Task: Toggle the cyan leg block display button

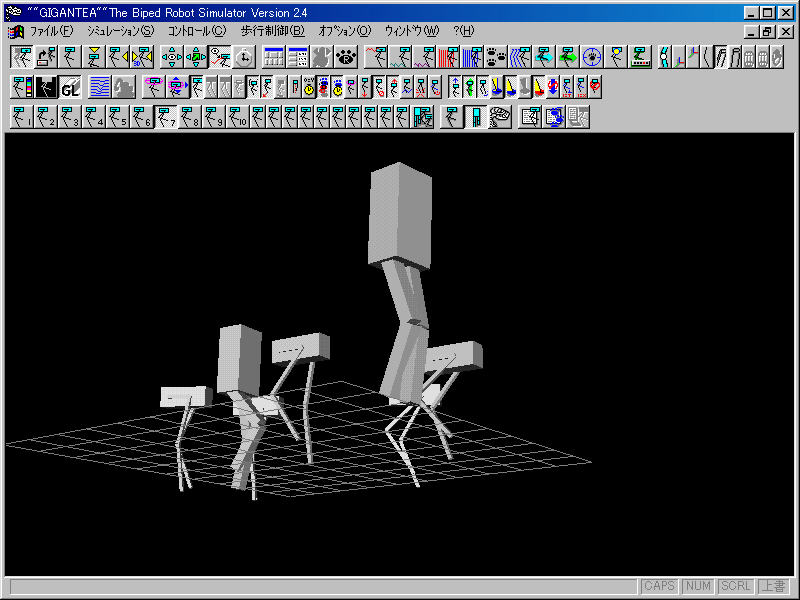Action: (476, 117)
